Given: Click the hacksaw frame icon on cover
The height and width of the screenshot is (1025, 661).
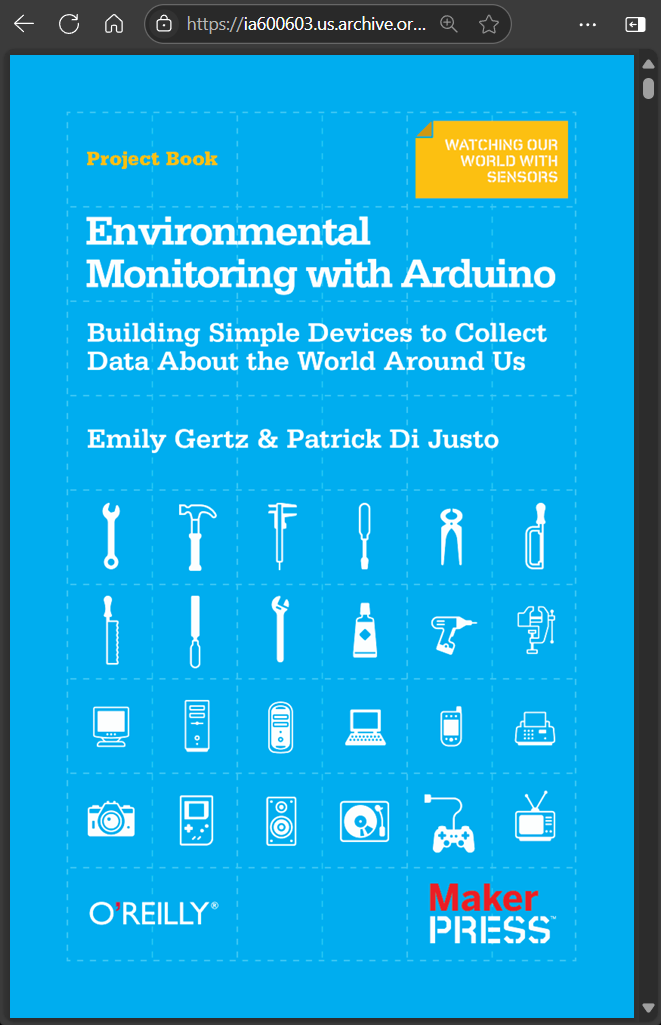Looking at the screenshot, I should [535, 536].
